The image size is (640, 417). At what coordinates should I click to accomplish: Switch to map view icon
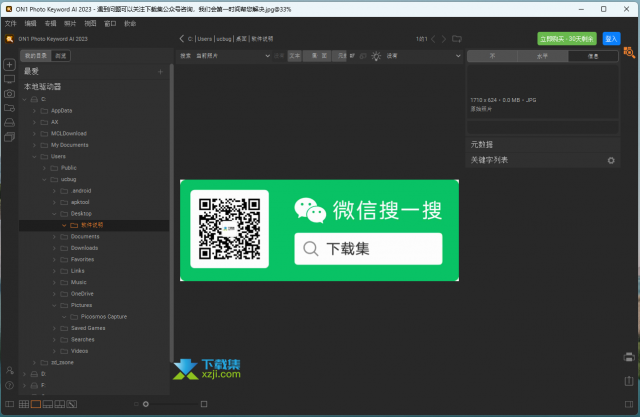click(x=72, y=404)
